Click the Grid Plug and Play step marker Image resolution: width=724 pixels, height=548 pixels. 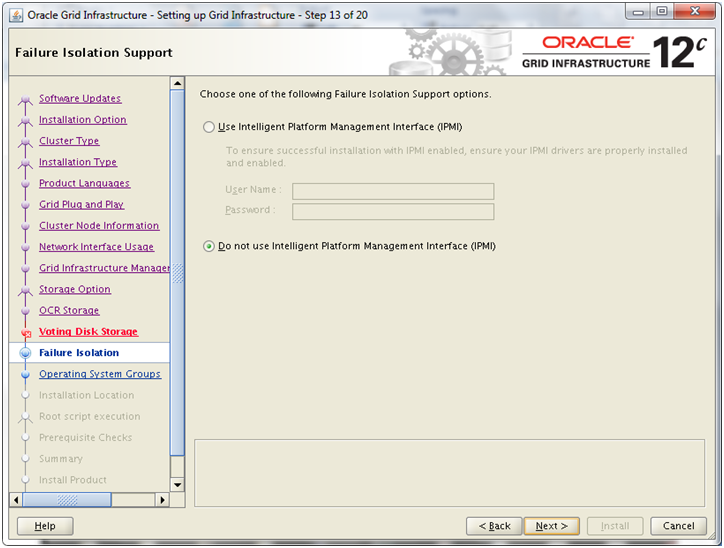point(25,205)
